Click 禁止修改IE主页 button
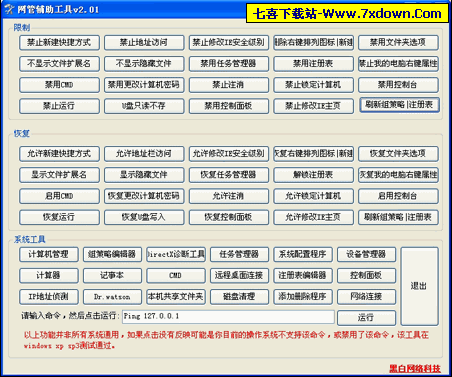Screen dimensions: 452x377 [313, 106]
